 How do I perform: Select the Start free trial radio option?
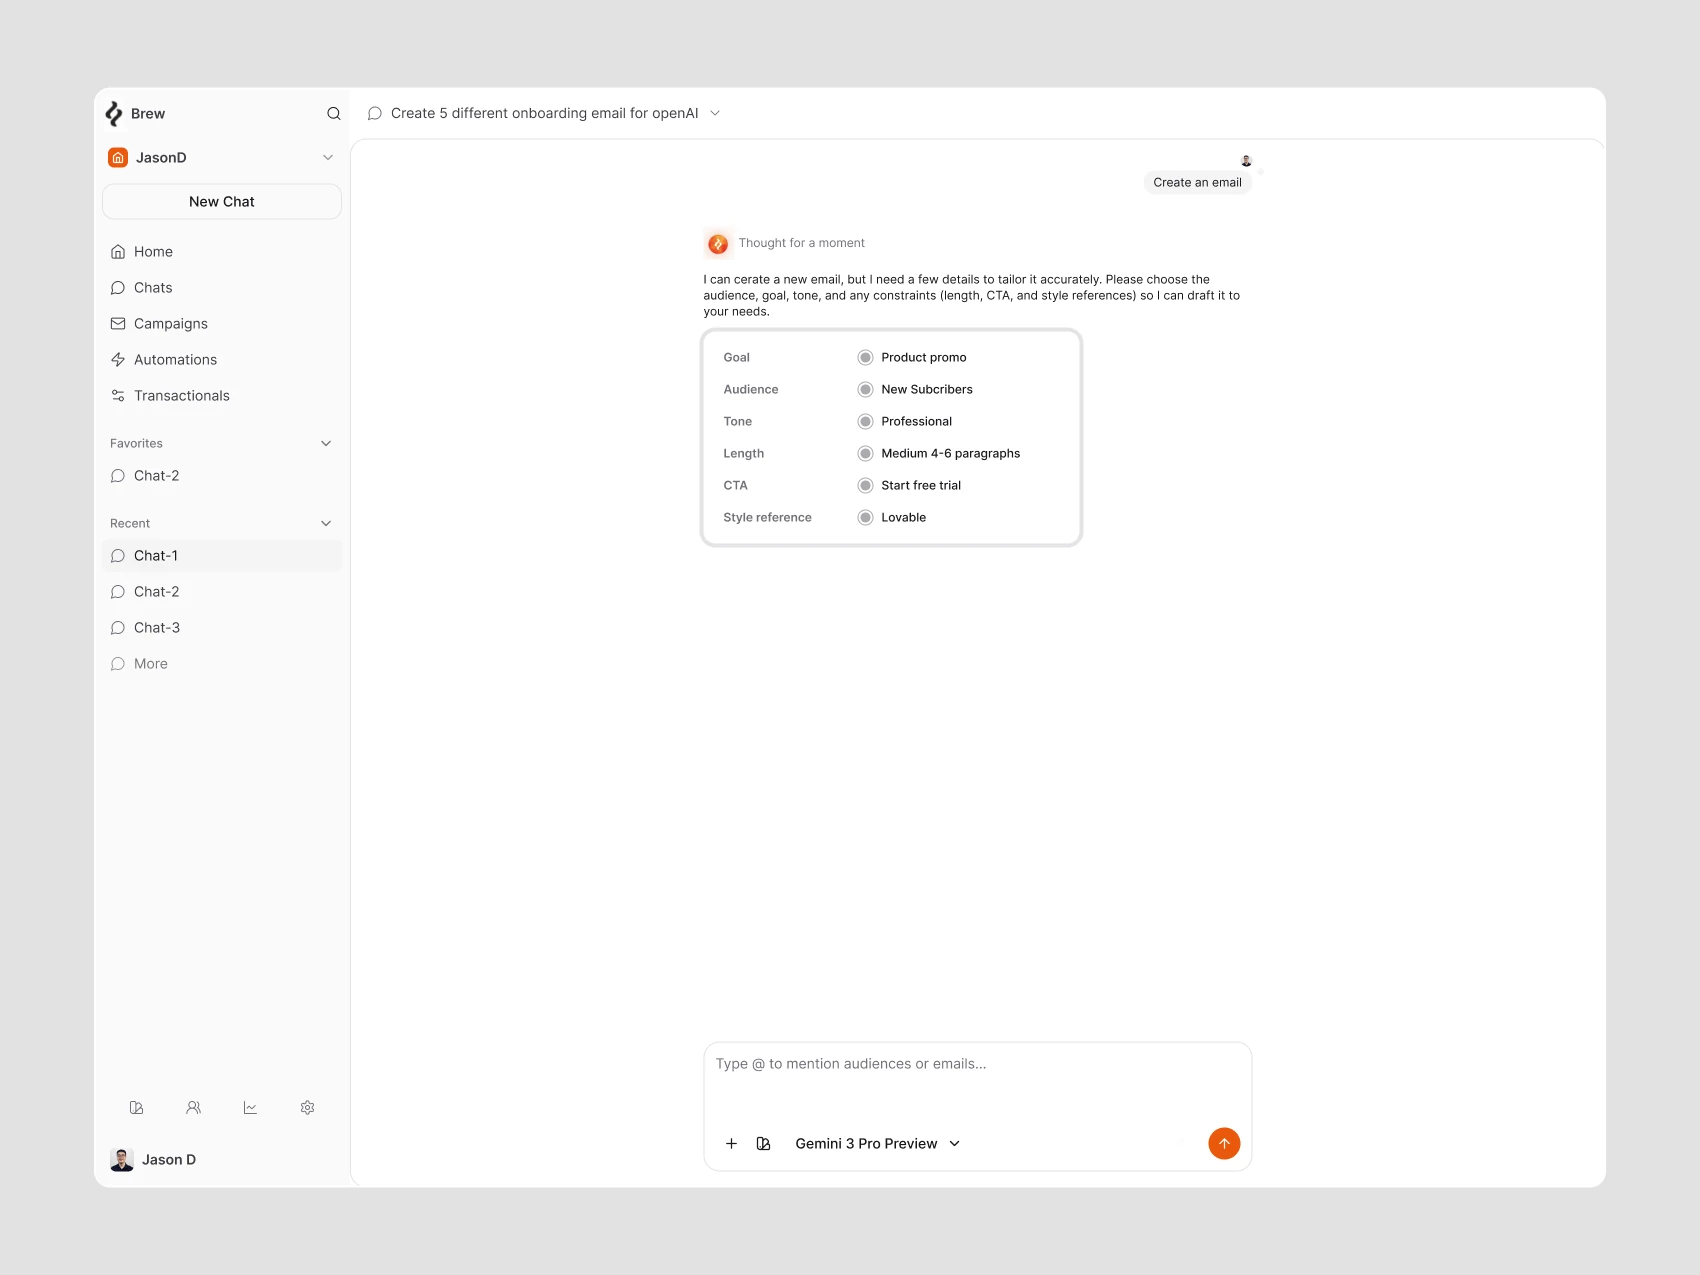pyautogui.click(x=865, y=486)
